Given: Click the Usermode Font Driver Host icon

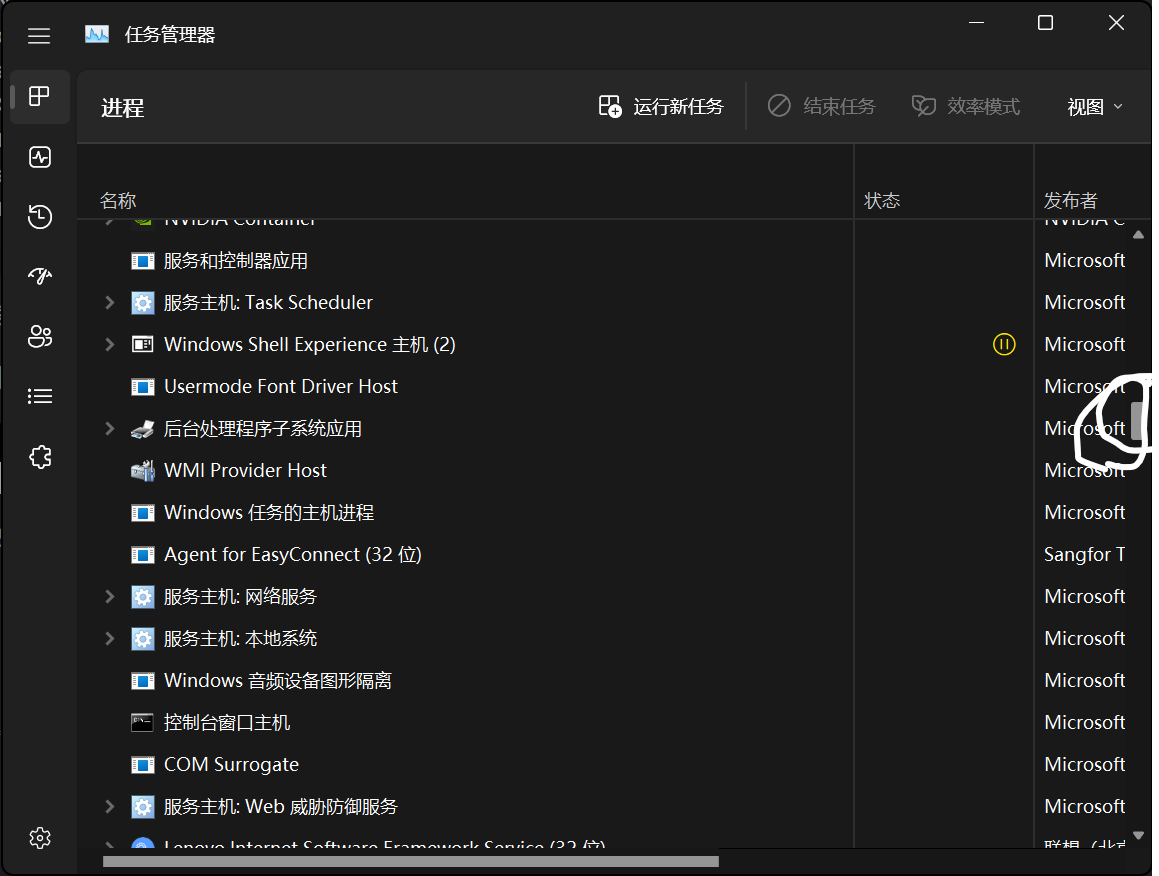Looking at the screenshot, I should click(x=143, y=387).
